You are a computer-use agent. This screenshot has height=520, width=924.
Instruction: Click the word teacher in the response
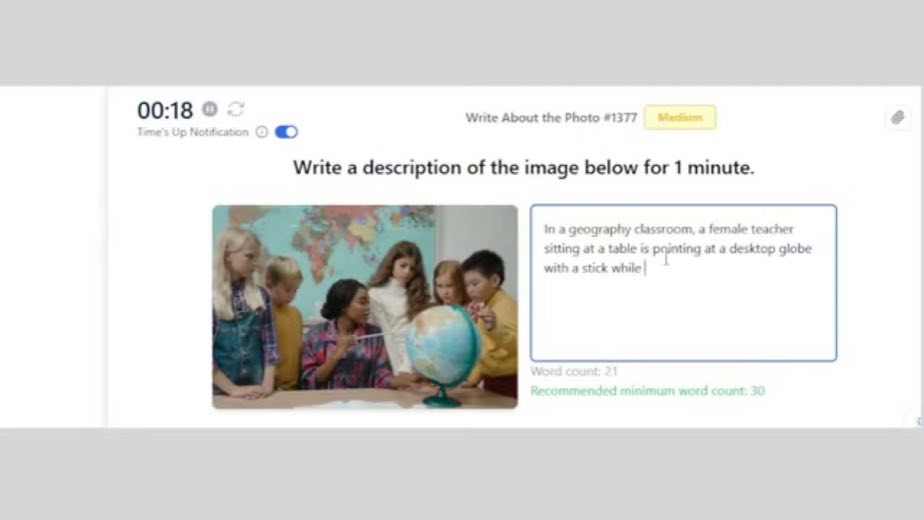click(772, 229)
